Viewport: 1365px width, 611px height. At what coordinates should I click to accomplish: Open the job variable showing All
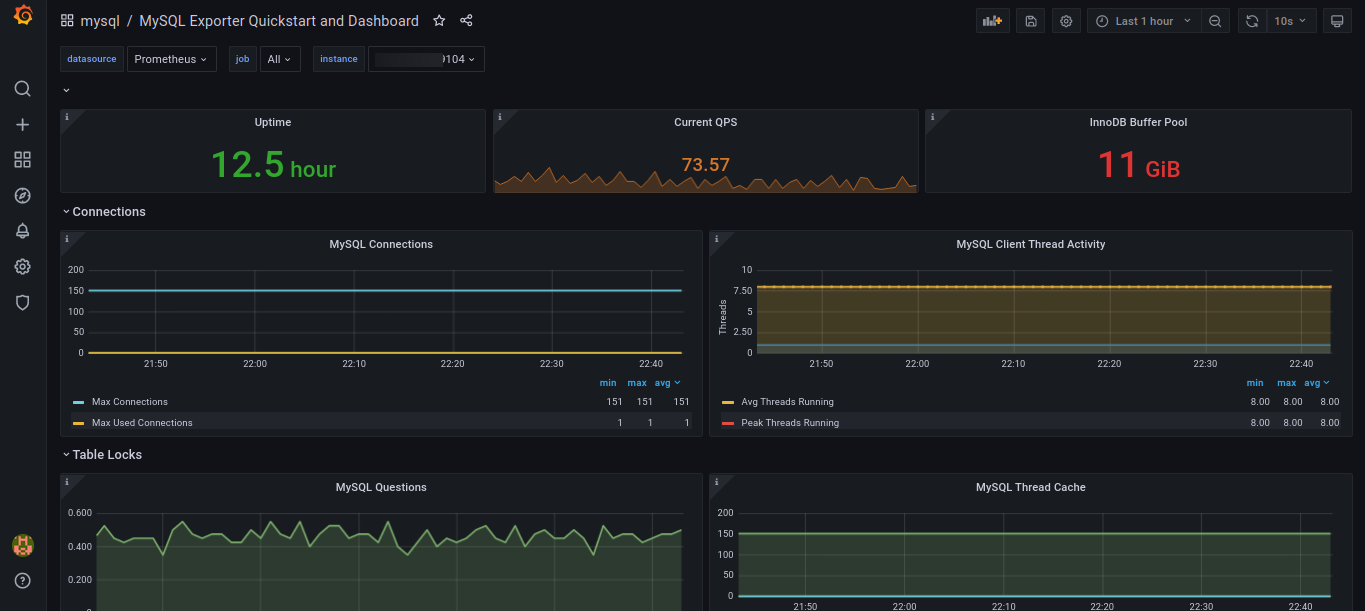[x=280, y=58]
